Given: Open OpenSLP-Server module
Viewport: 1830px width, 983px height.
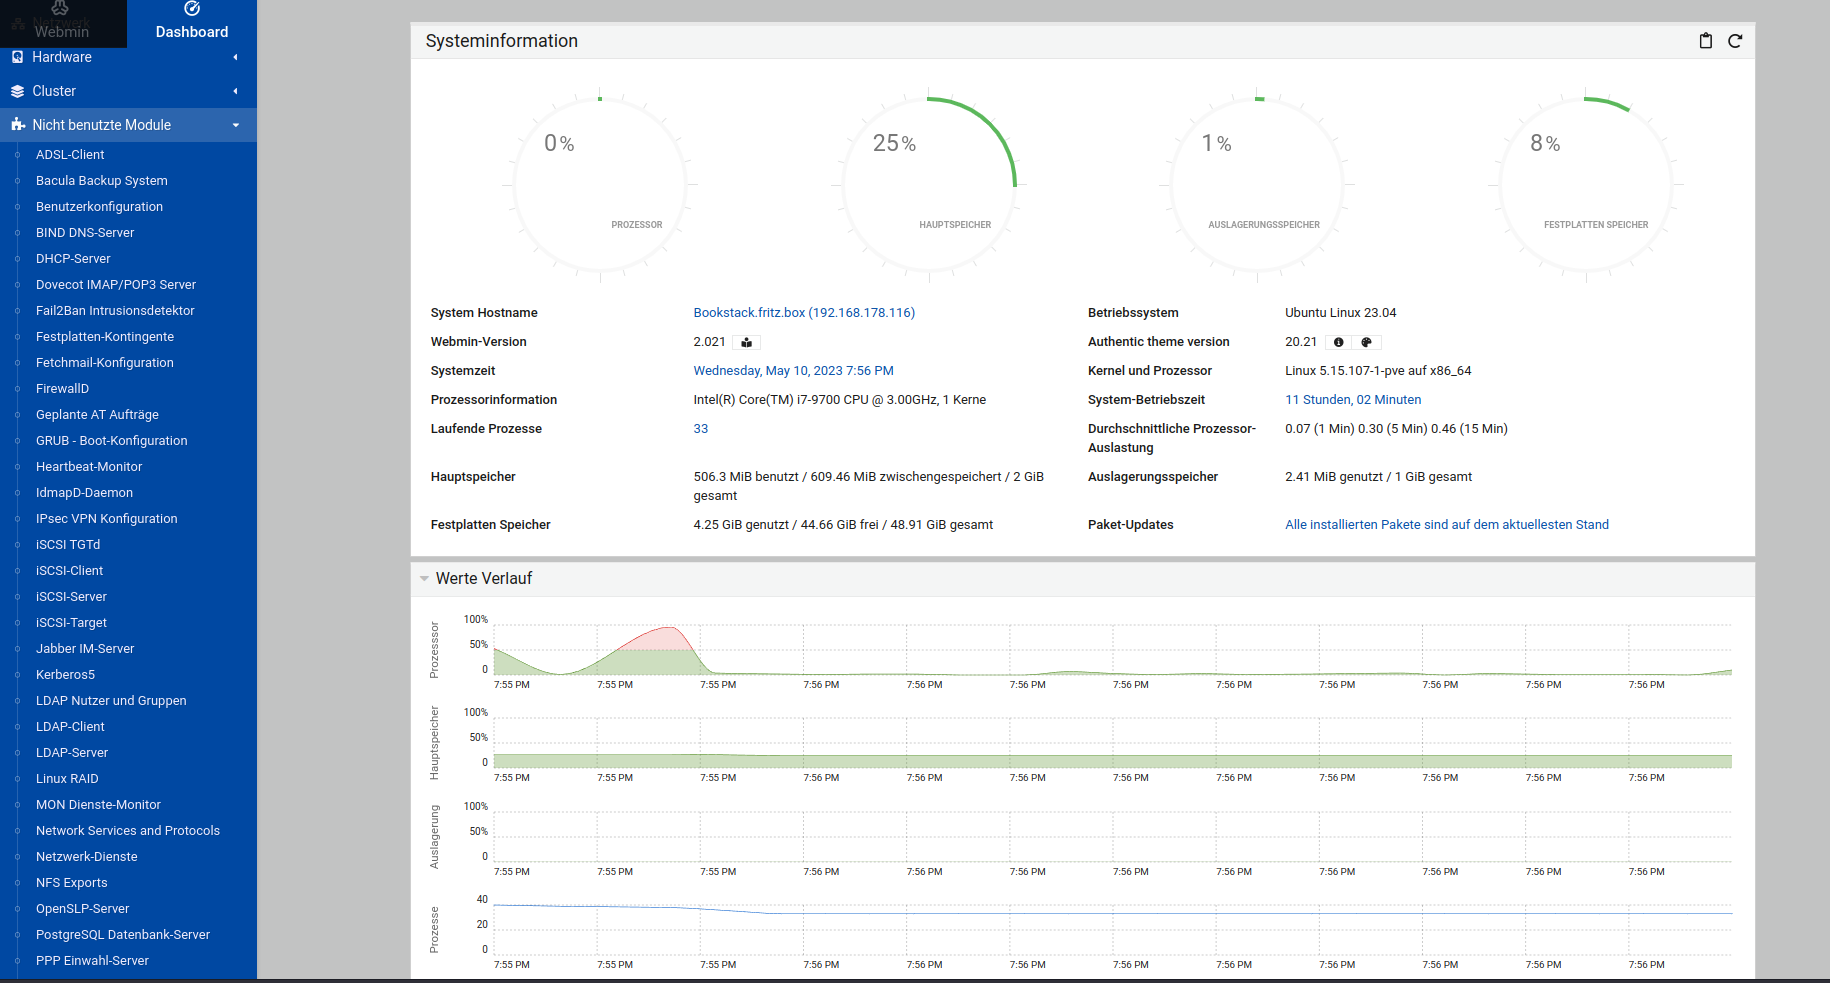Looking at the screenshot, I should point(83,909).
